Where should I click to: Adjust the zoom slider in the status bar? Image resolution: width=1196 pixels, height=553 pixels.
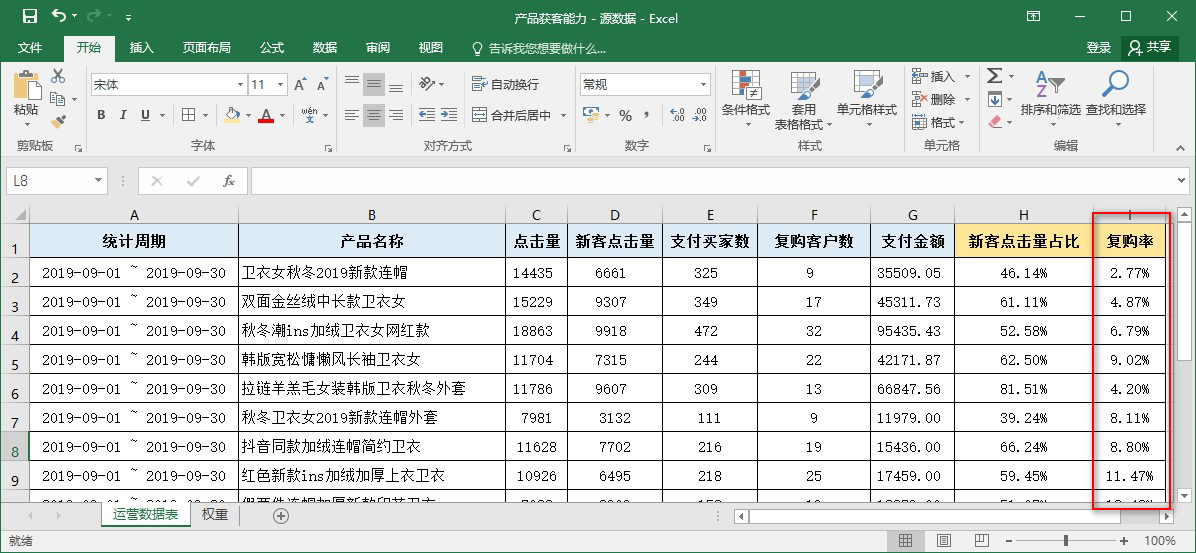(1066, 541)
